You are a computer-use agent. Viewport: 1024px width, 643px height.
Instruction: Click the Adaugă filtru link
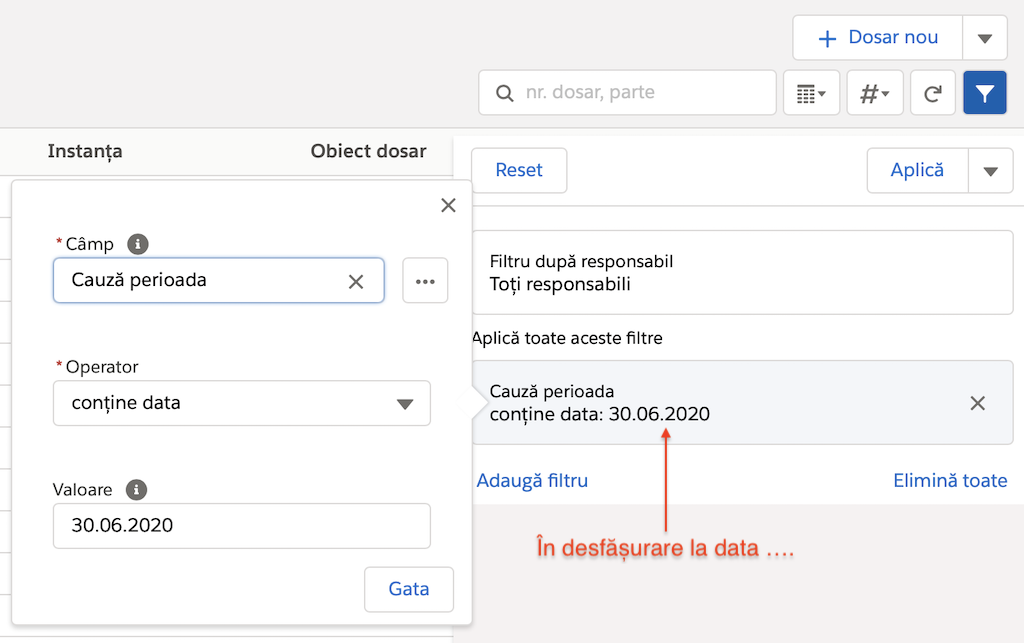[x=532, y=481]
